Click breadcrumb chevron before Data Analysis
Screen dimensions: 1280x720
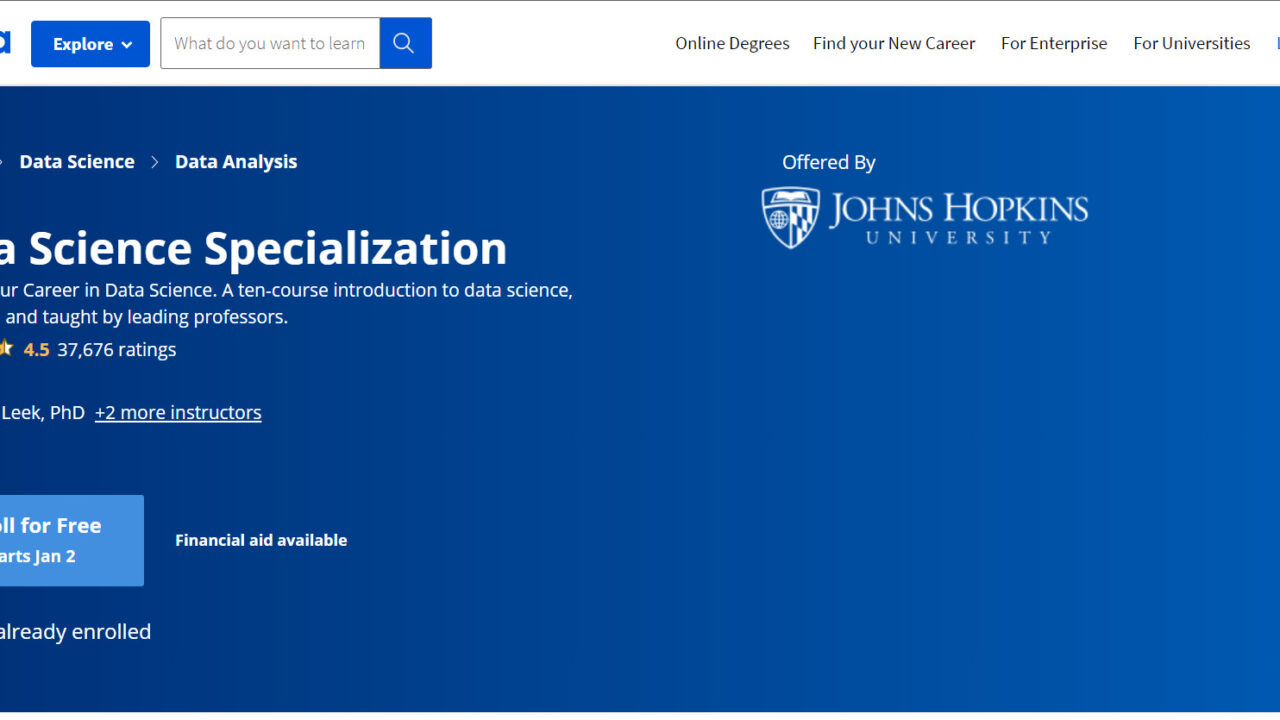(155, 162)
